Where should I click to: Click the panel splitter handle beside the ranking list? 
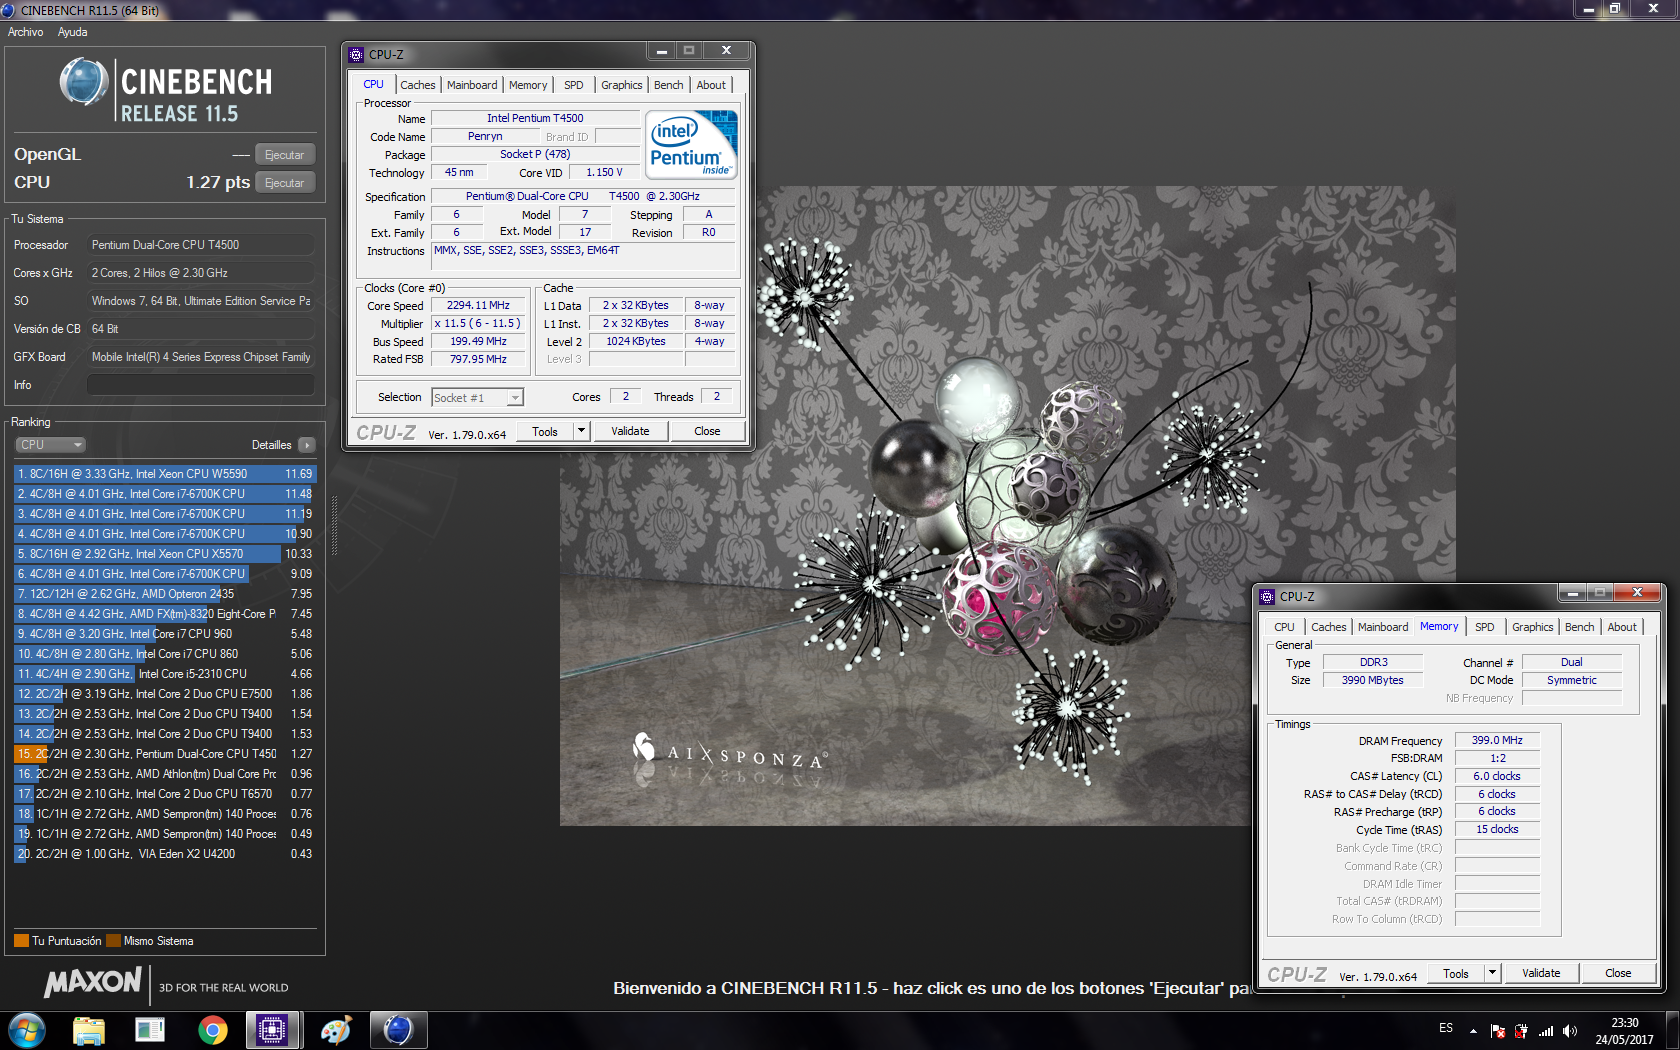[x=334, y=525]
